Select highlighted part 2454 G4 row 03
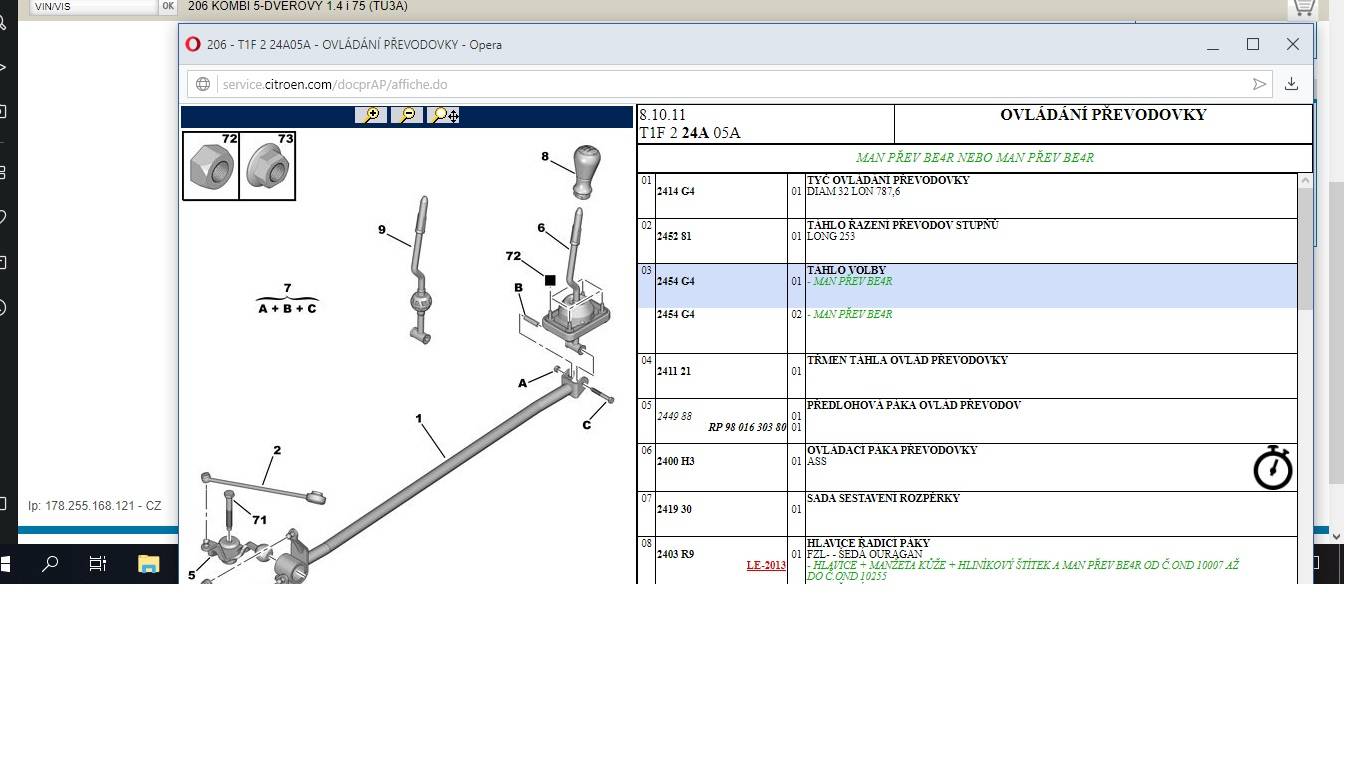This screenshot has height=768, width=1366. (x=675, y=281)
